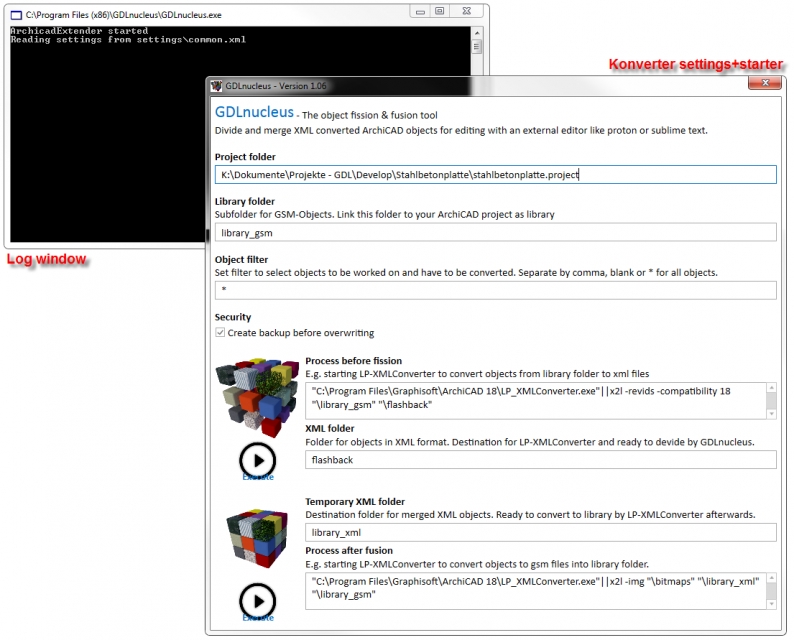Select the XML folder flashback field
The image size is (794, 640).
540,460
